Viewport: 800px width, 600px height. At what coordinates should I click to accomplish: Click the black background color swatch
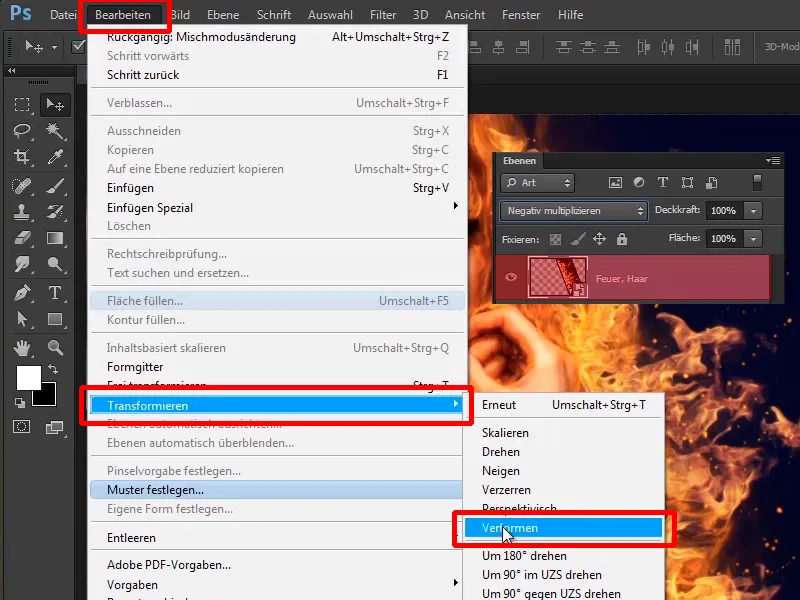pyautogui.click(x=47, y=397)
